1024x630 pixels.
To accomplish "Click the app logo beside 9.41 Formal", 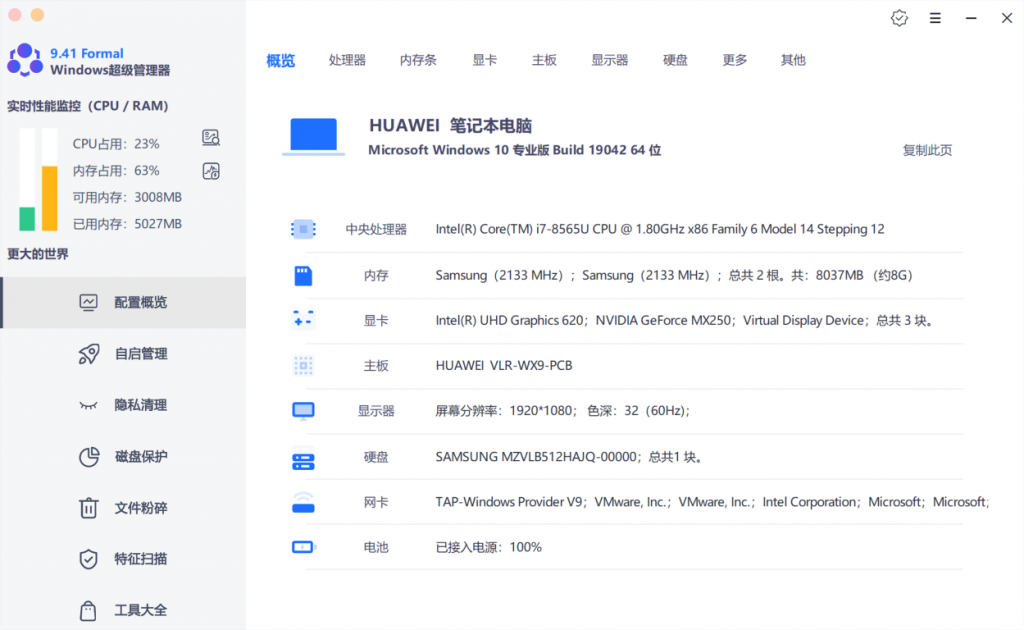I will [x=25, y=60].
